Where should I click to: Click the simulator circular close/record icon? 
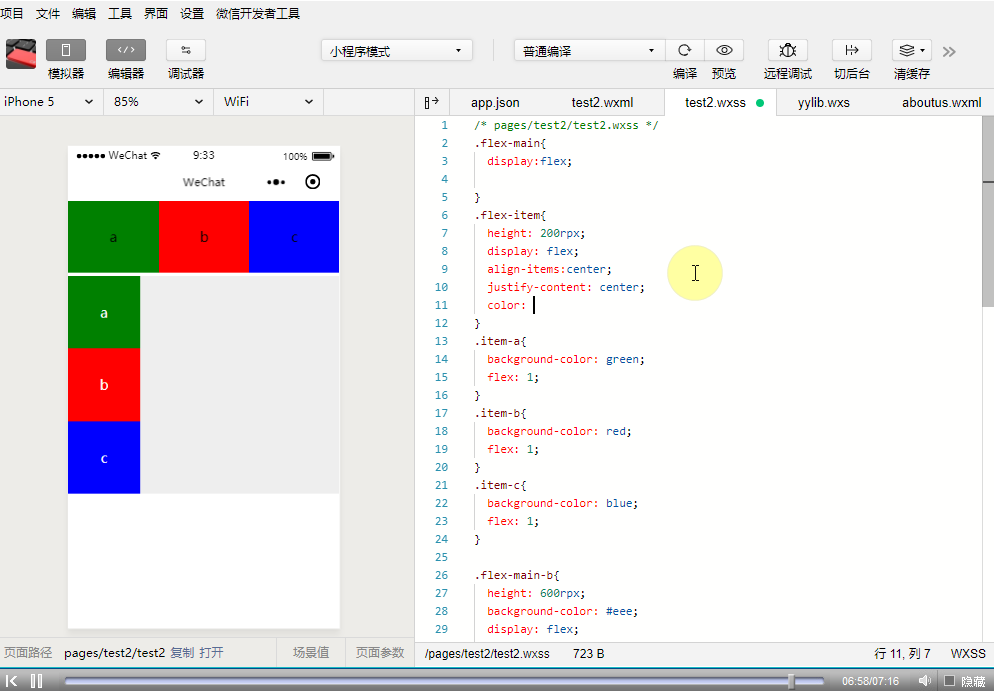tap(313, 182)
